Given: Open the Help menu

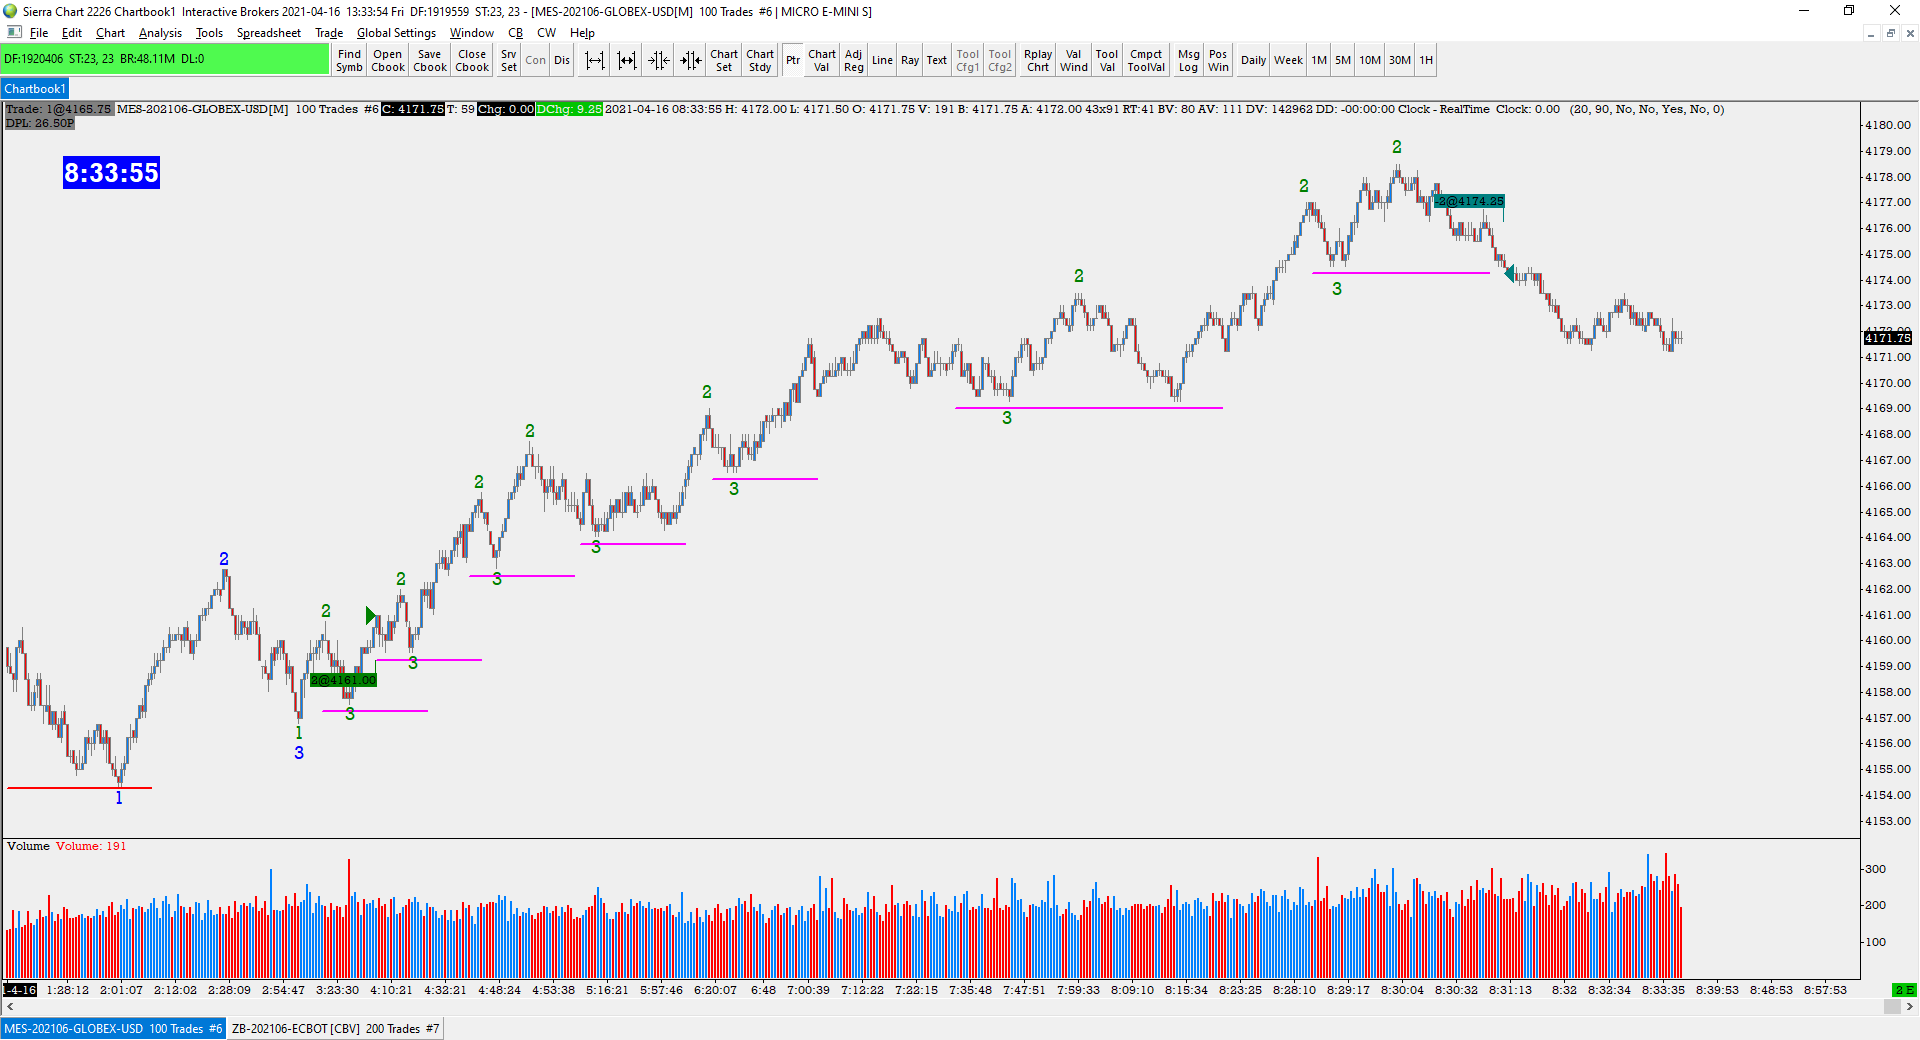Looking at the screenshot, I should tap(582, 33).
